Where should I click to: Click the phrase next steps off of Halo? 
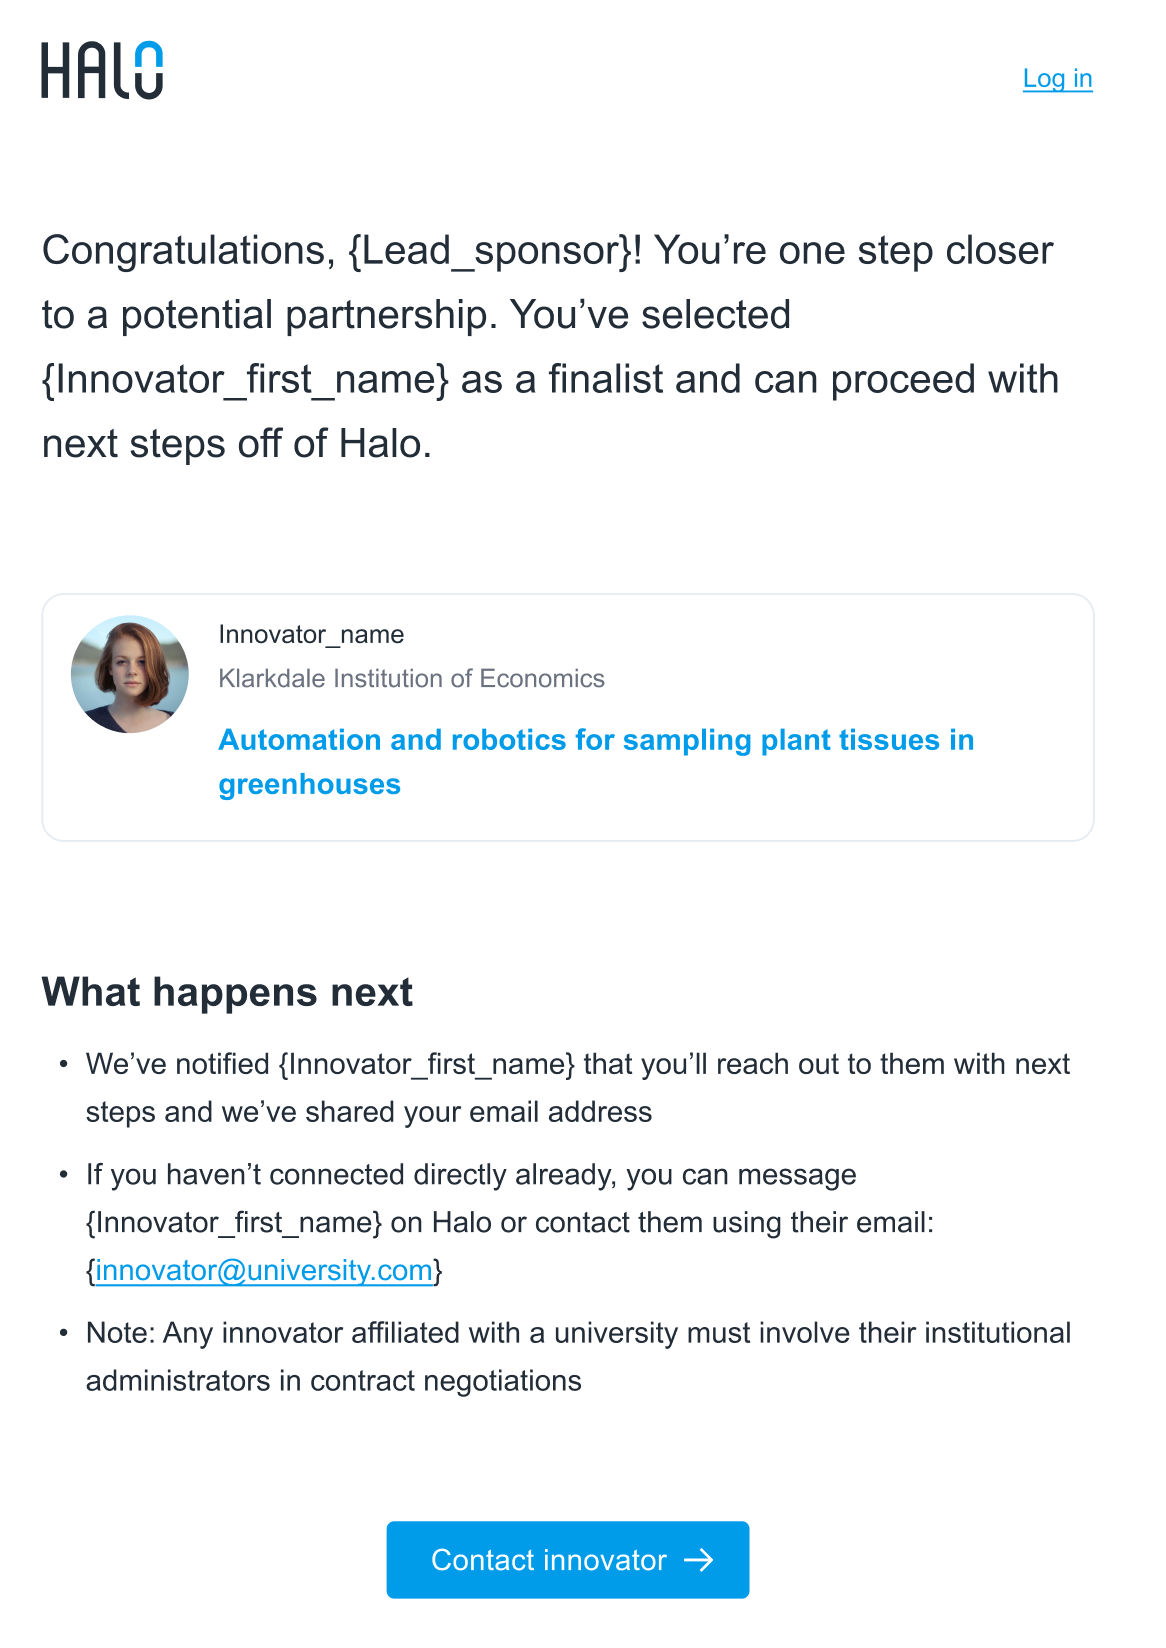(x=236, y=444)
